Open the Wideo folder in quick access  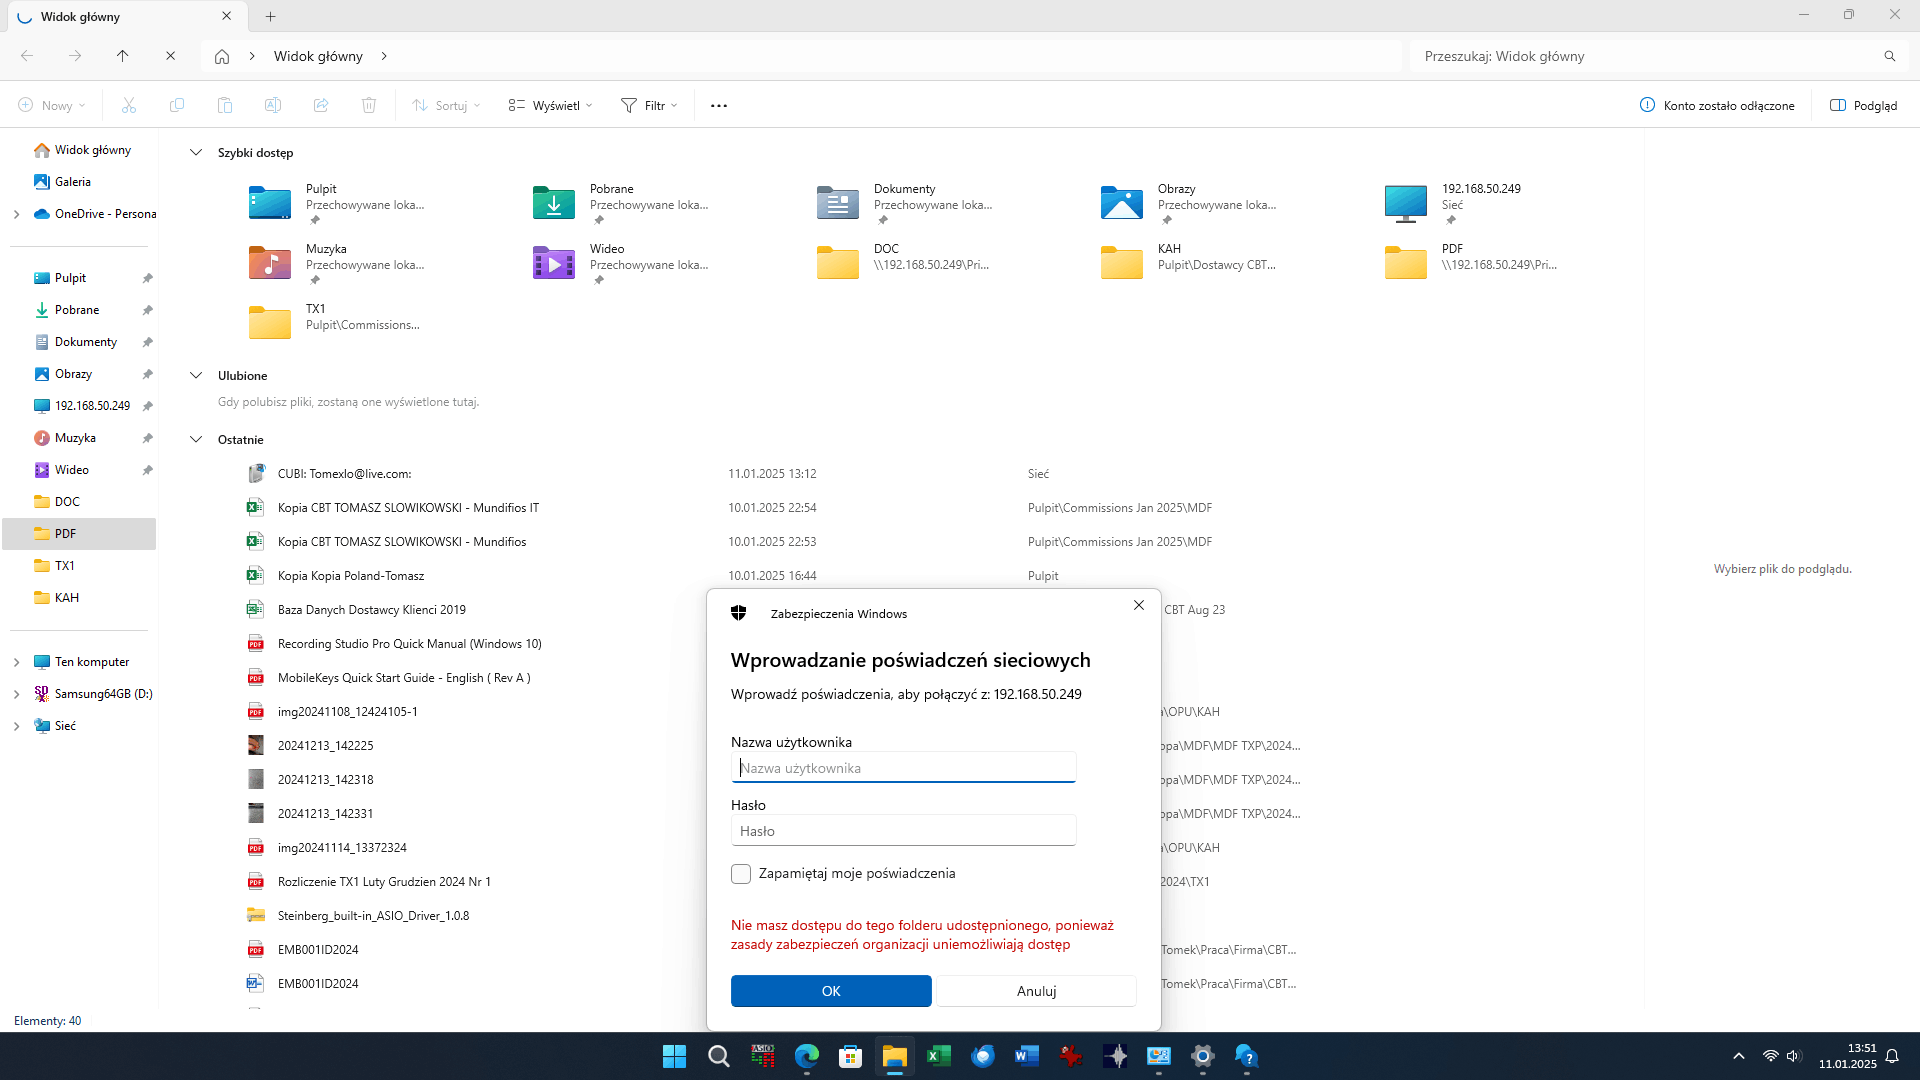click(554, 263)
